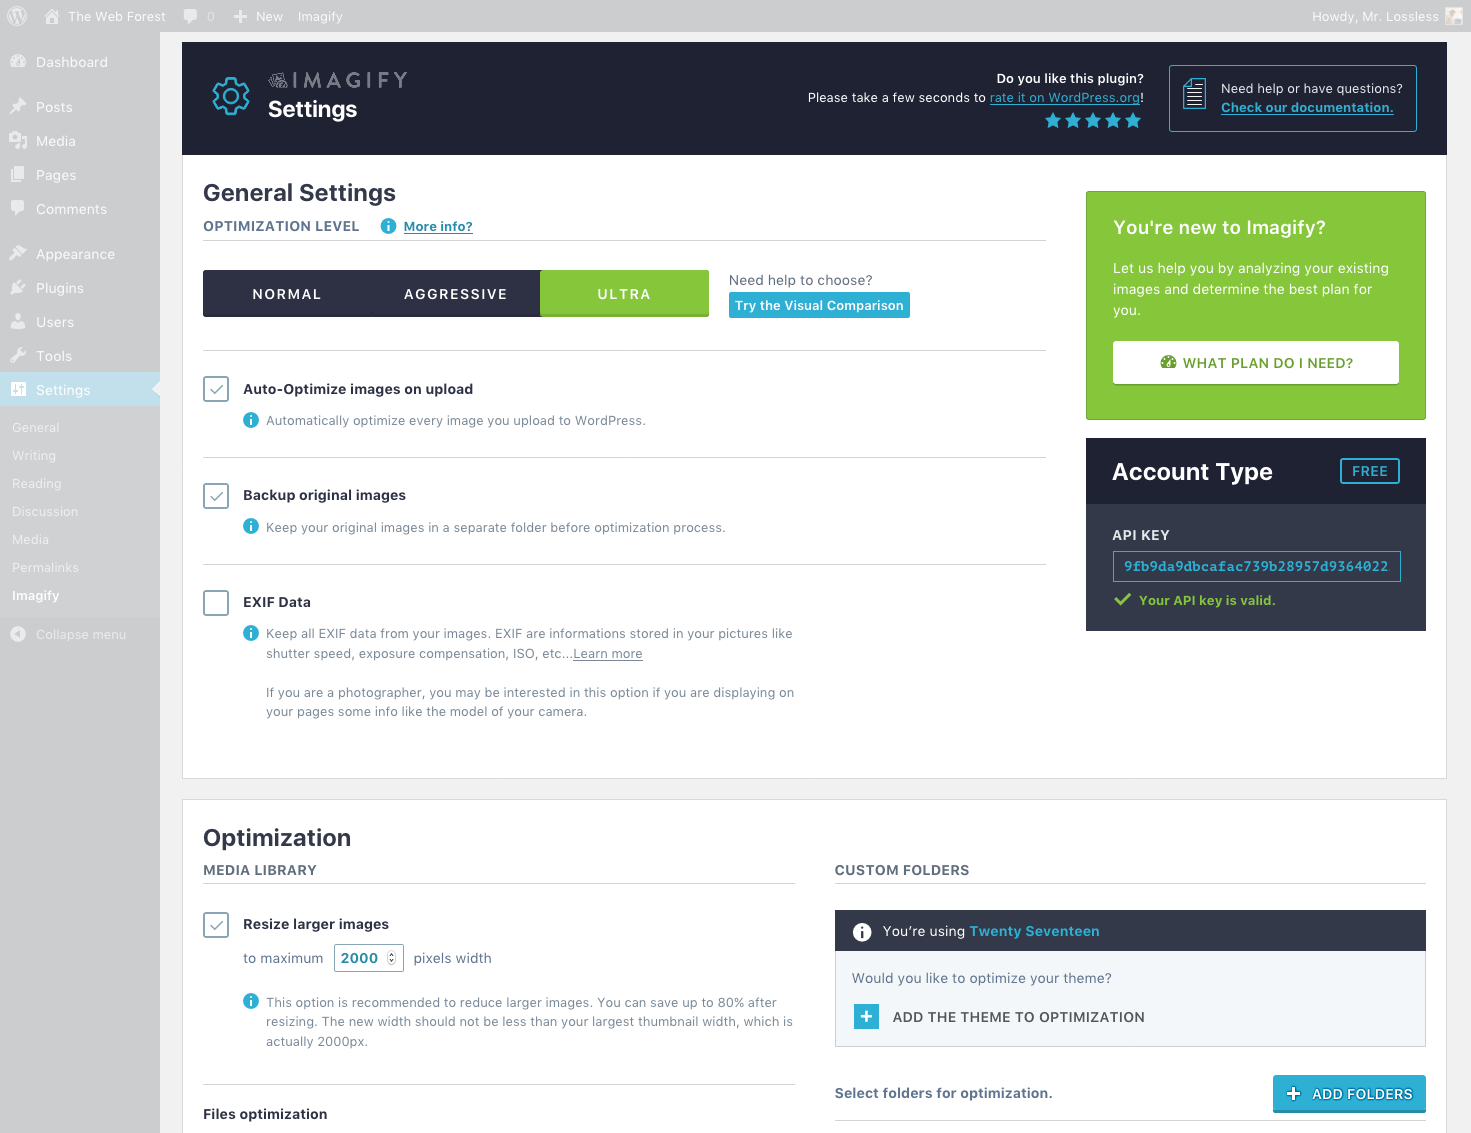Open the comments bubble icon in the admin bar
Screen dimensions: 1471x1133
click(x=190, y=16)
